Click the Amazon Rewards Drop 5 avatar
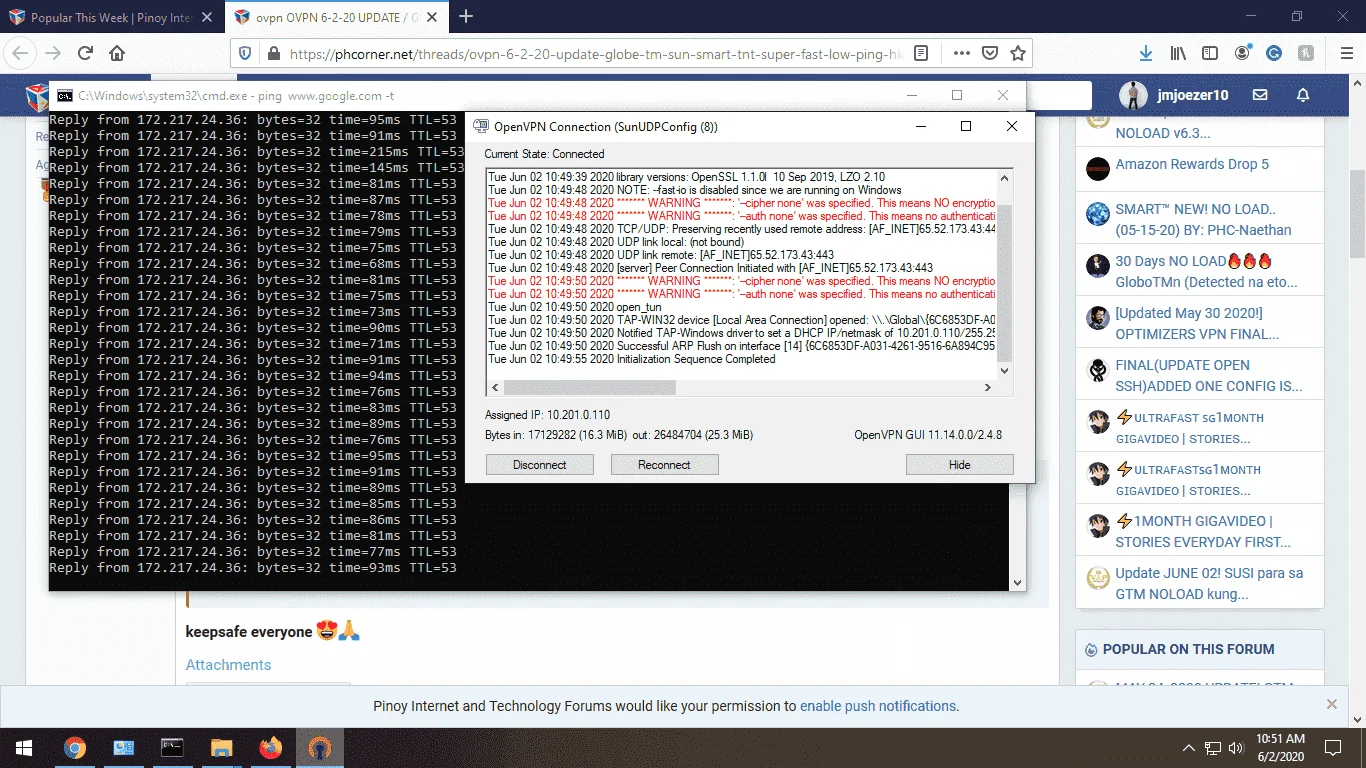Viewport: 1366px width, 768px height. click(x=1098, y=168)
